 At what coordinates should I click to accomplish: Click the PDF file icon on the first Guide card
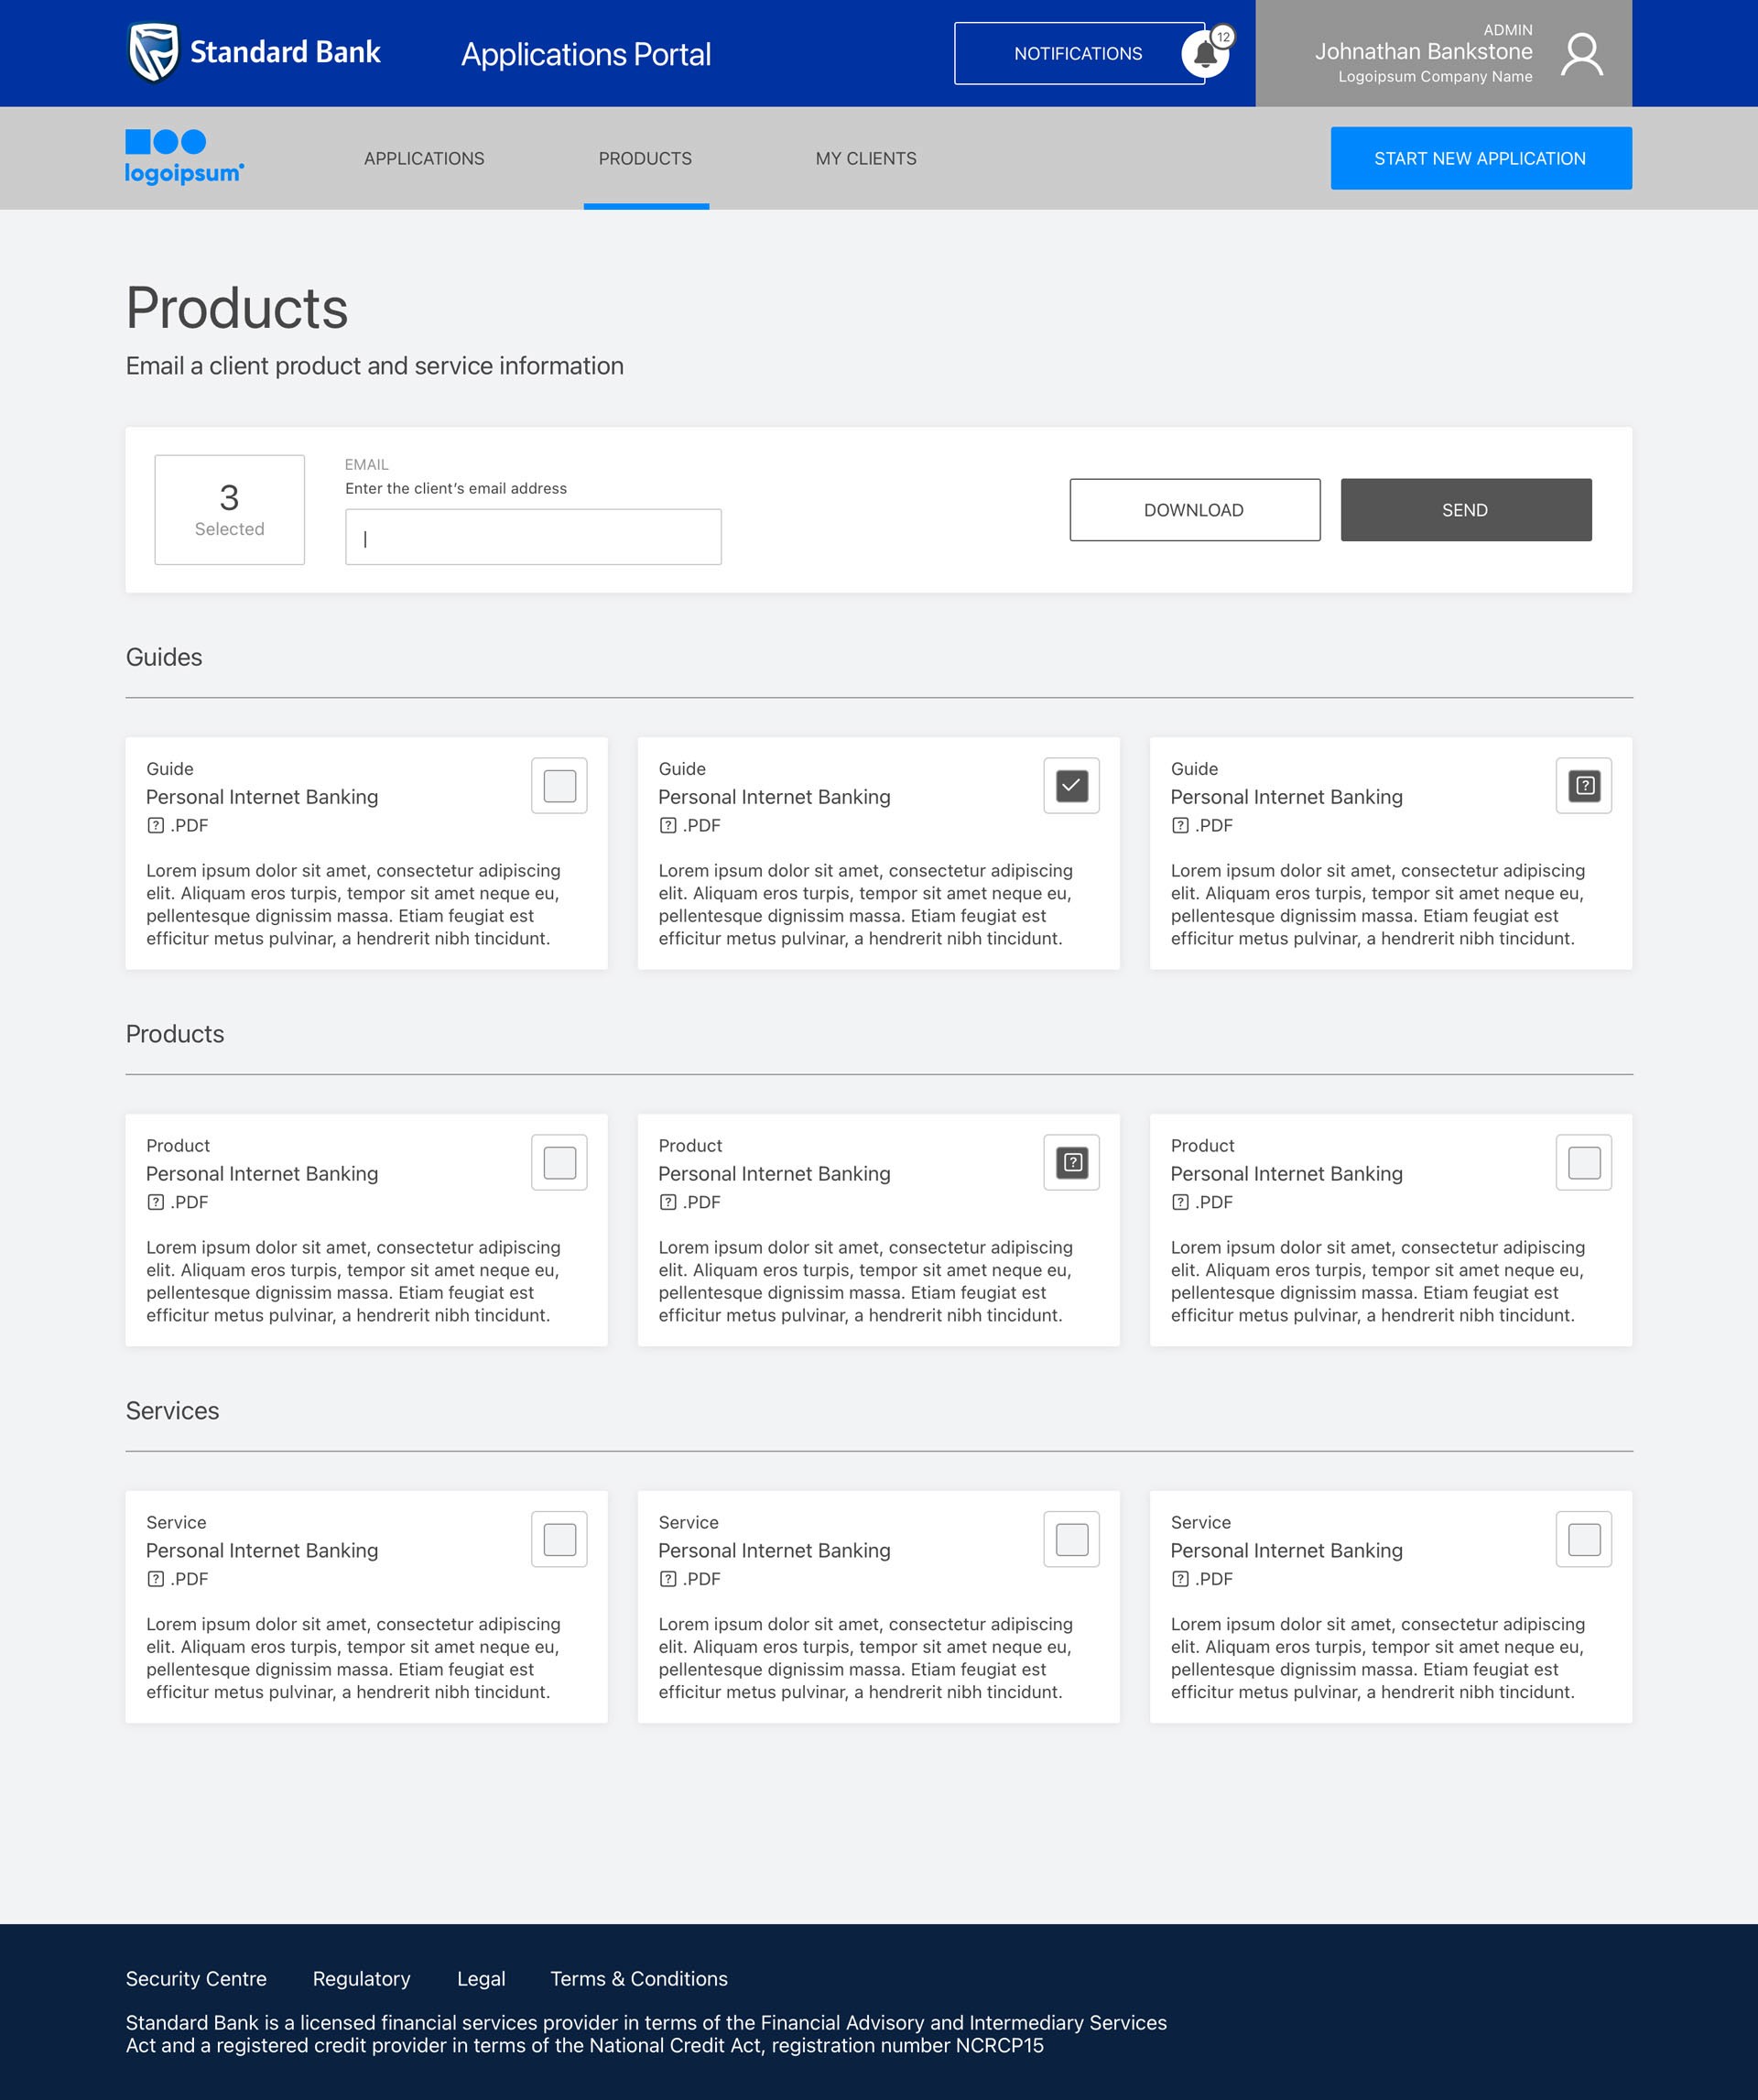tap(156, 825)
